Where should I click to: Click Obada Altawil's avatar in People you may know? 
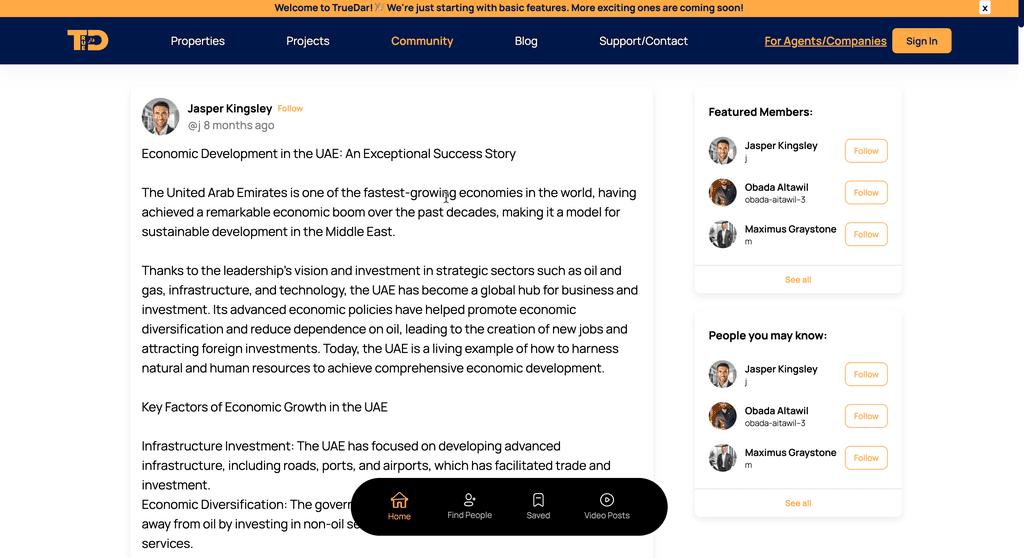coord(722,416)
